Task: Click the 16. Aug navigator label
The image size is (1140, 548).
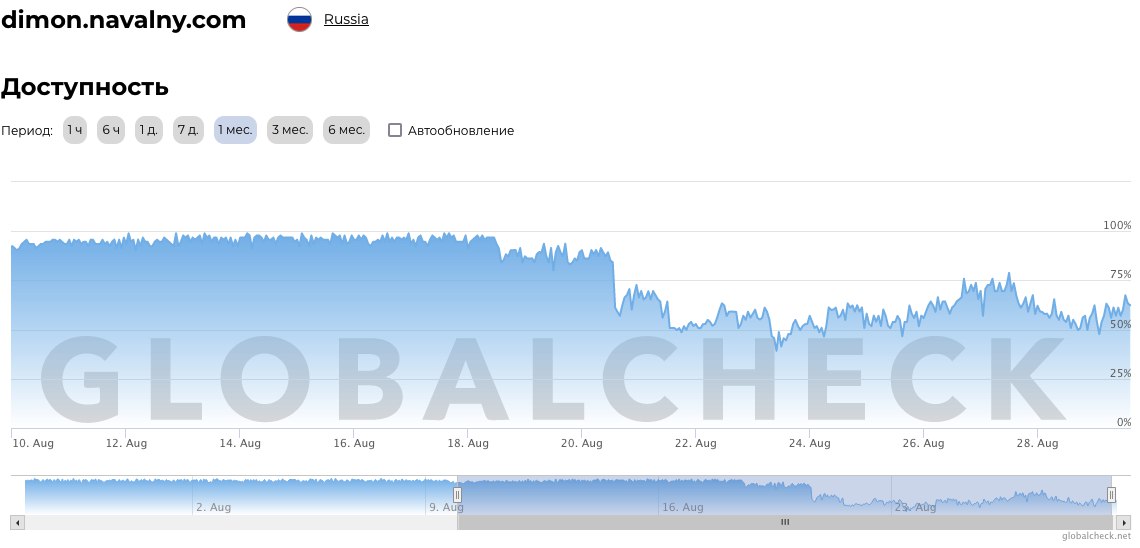Action: 683,507
